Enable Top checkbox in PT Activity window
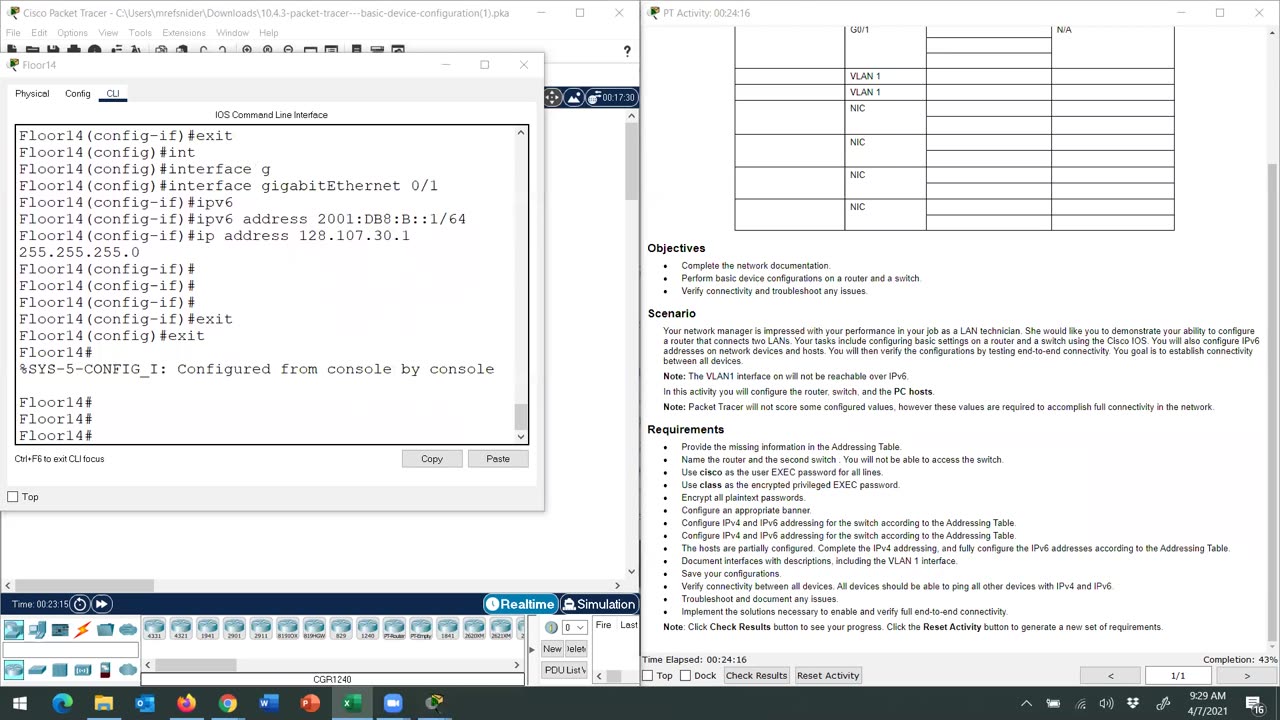This screenshot has height=720, width=1280. coord(648,676)
